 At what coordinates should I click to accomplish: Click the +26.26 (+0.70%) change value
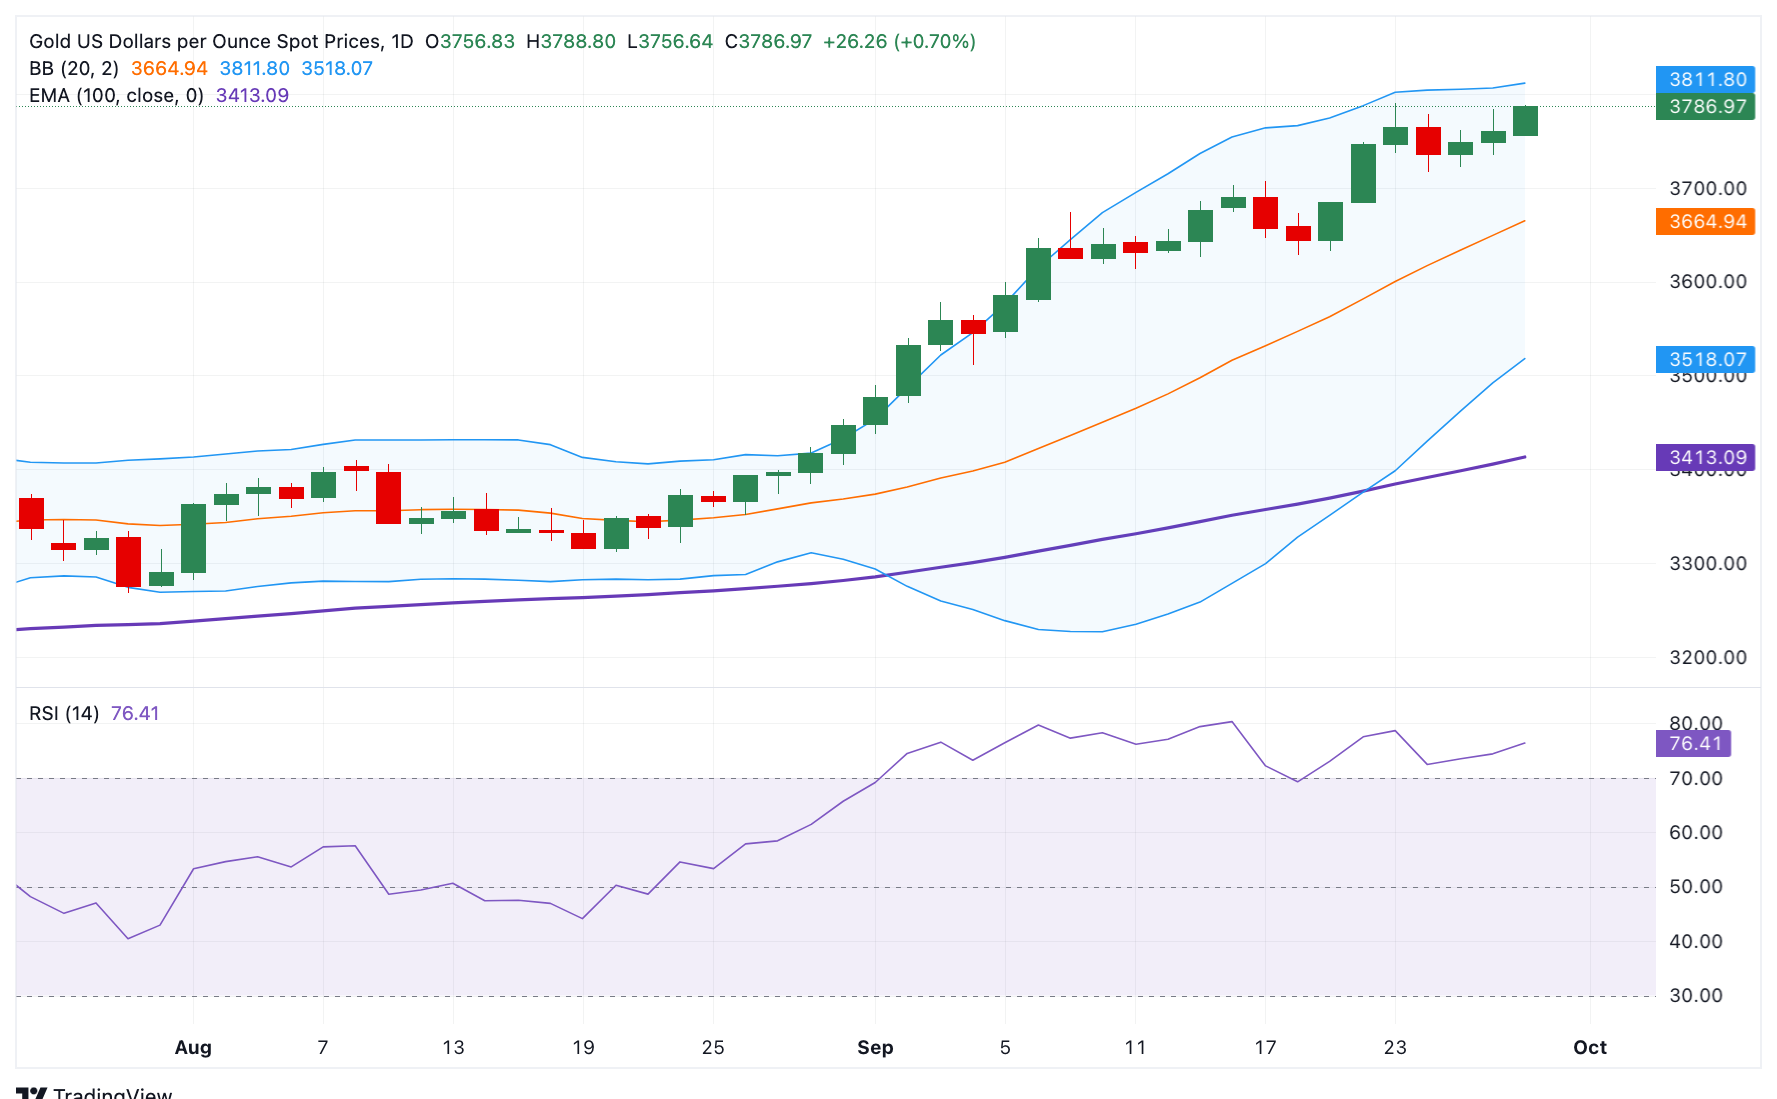[898, 42]
